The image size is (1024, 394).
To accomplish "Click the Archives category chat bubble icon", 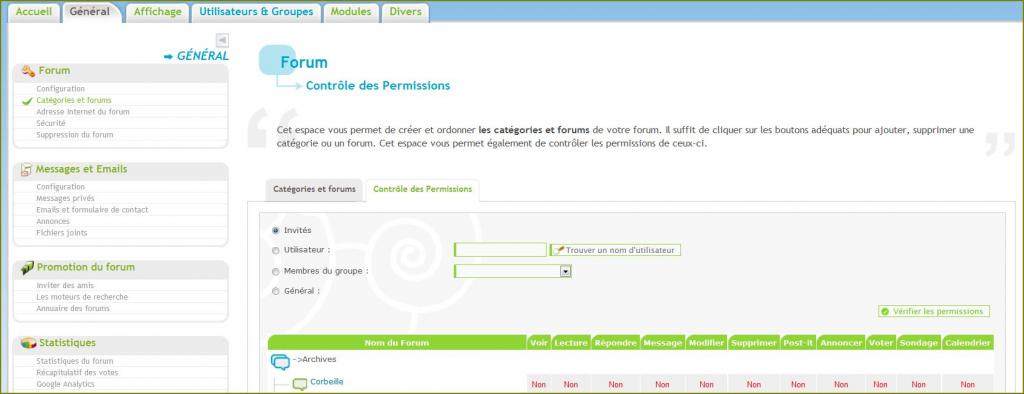I will click(280, 361).
